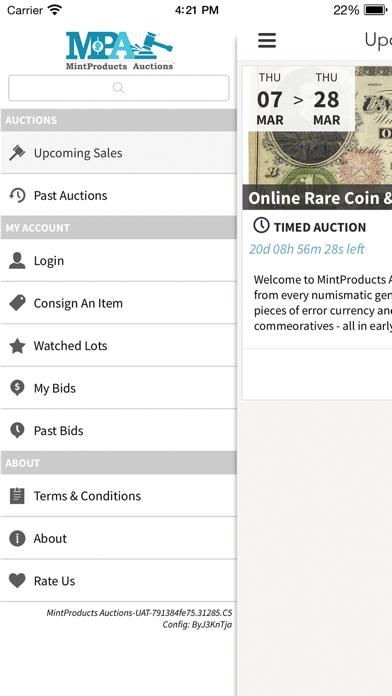Screen dimensions: 392x696
Task: Click the 4:21 PM clock in status bar
Action: click(196, 10)
